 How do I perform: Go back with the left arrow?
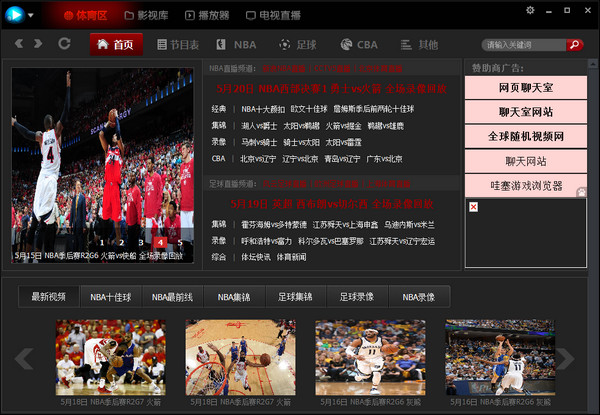click(x=19, y=44)
